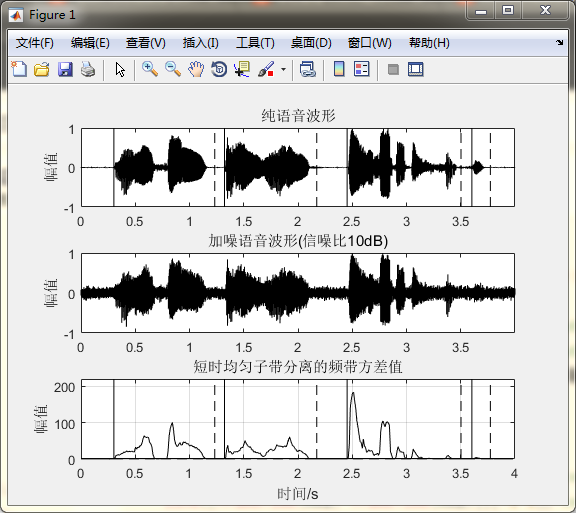
Task: Click the Hide Plot Tools icon
Action: [x=393, y=69]
